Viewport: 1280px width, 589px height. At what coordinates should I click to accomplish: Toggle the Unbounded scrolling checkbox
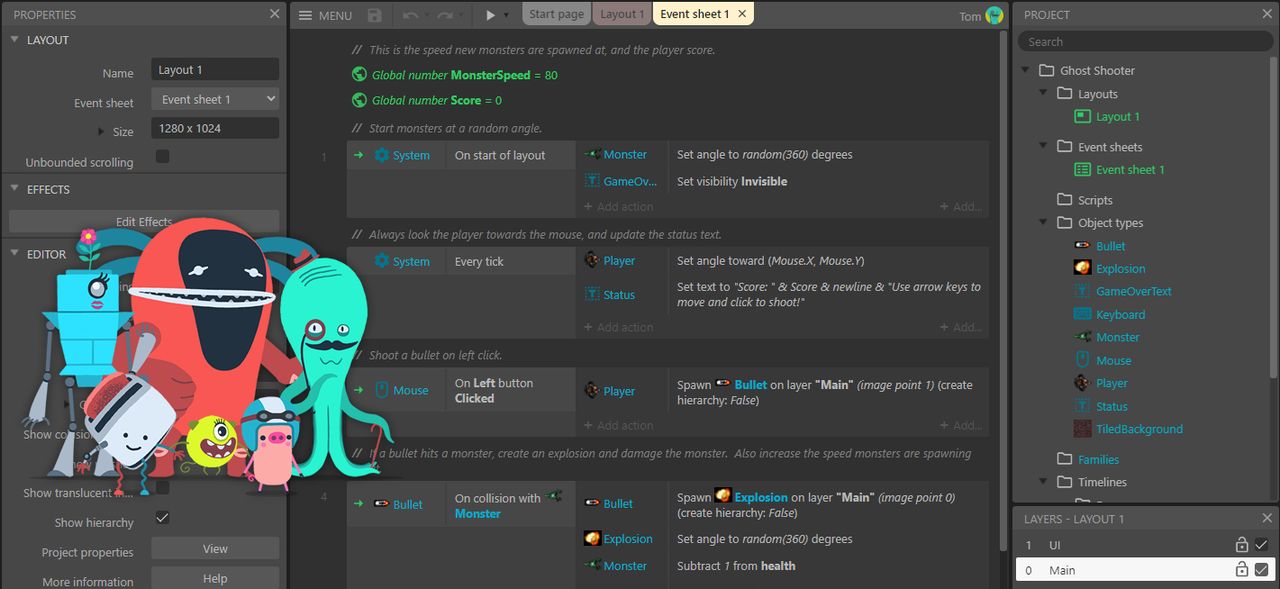[x=162, y=157]
